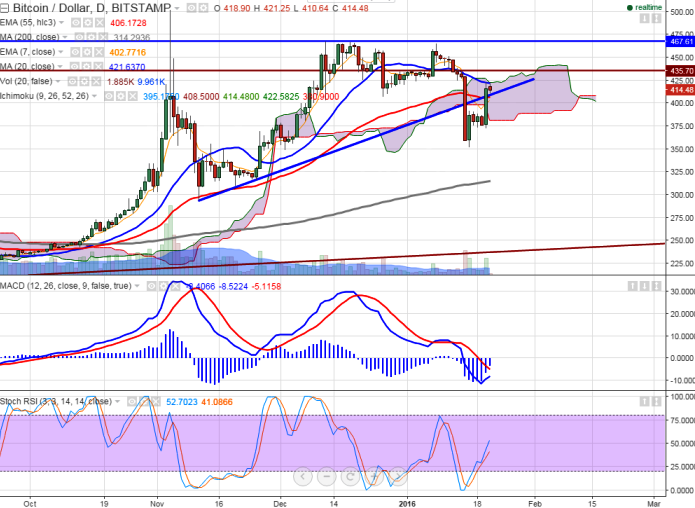Remove the EMA (55, hlc3) indicator
This screenshot has width=695, height=508.
click(x=99, y=23)
